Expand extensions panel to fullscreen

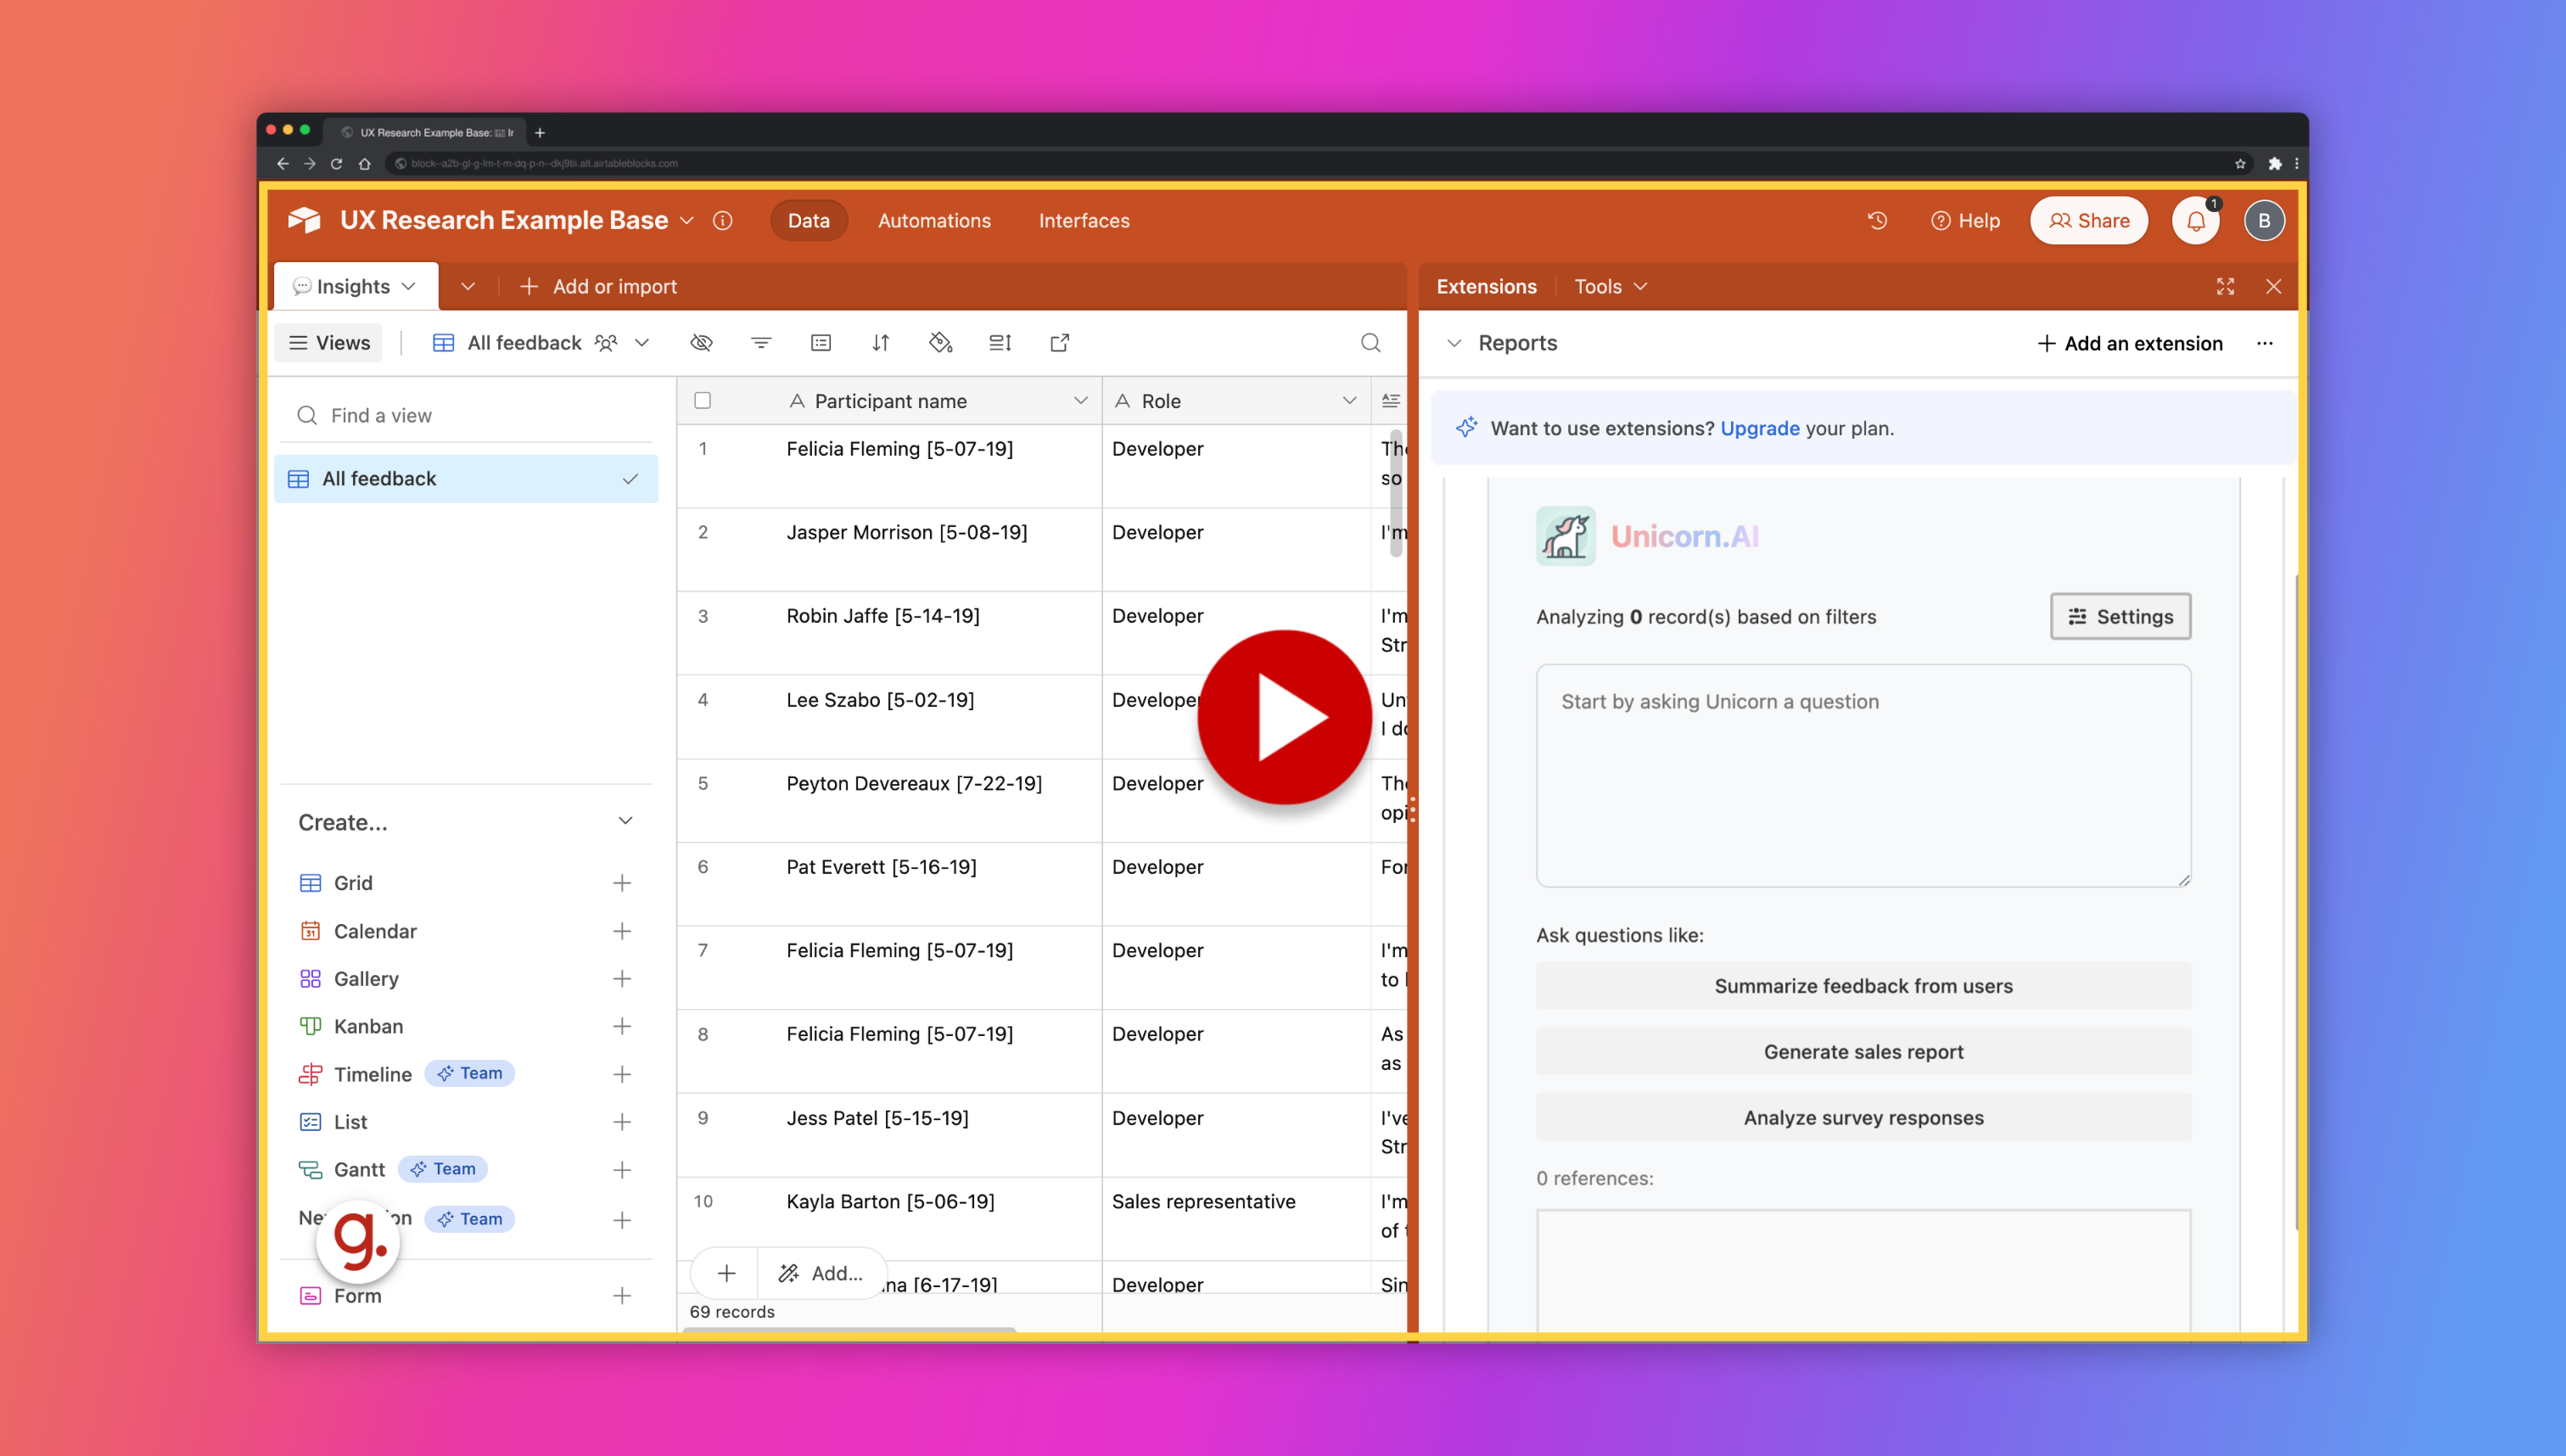(2225, 287)
